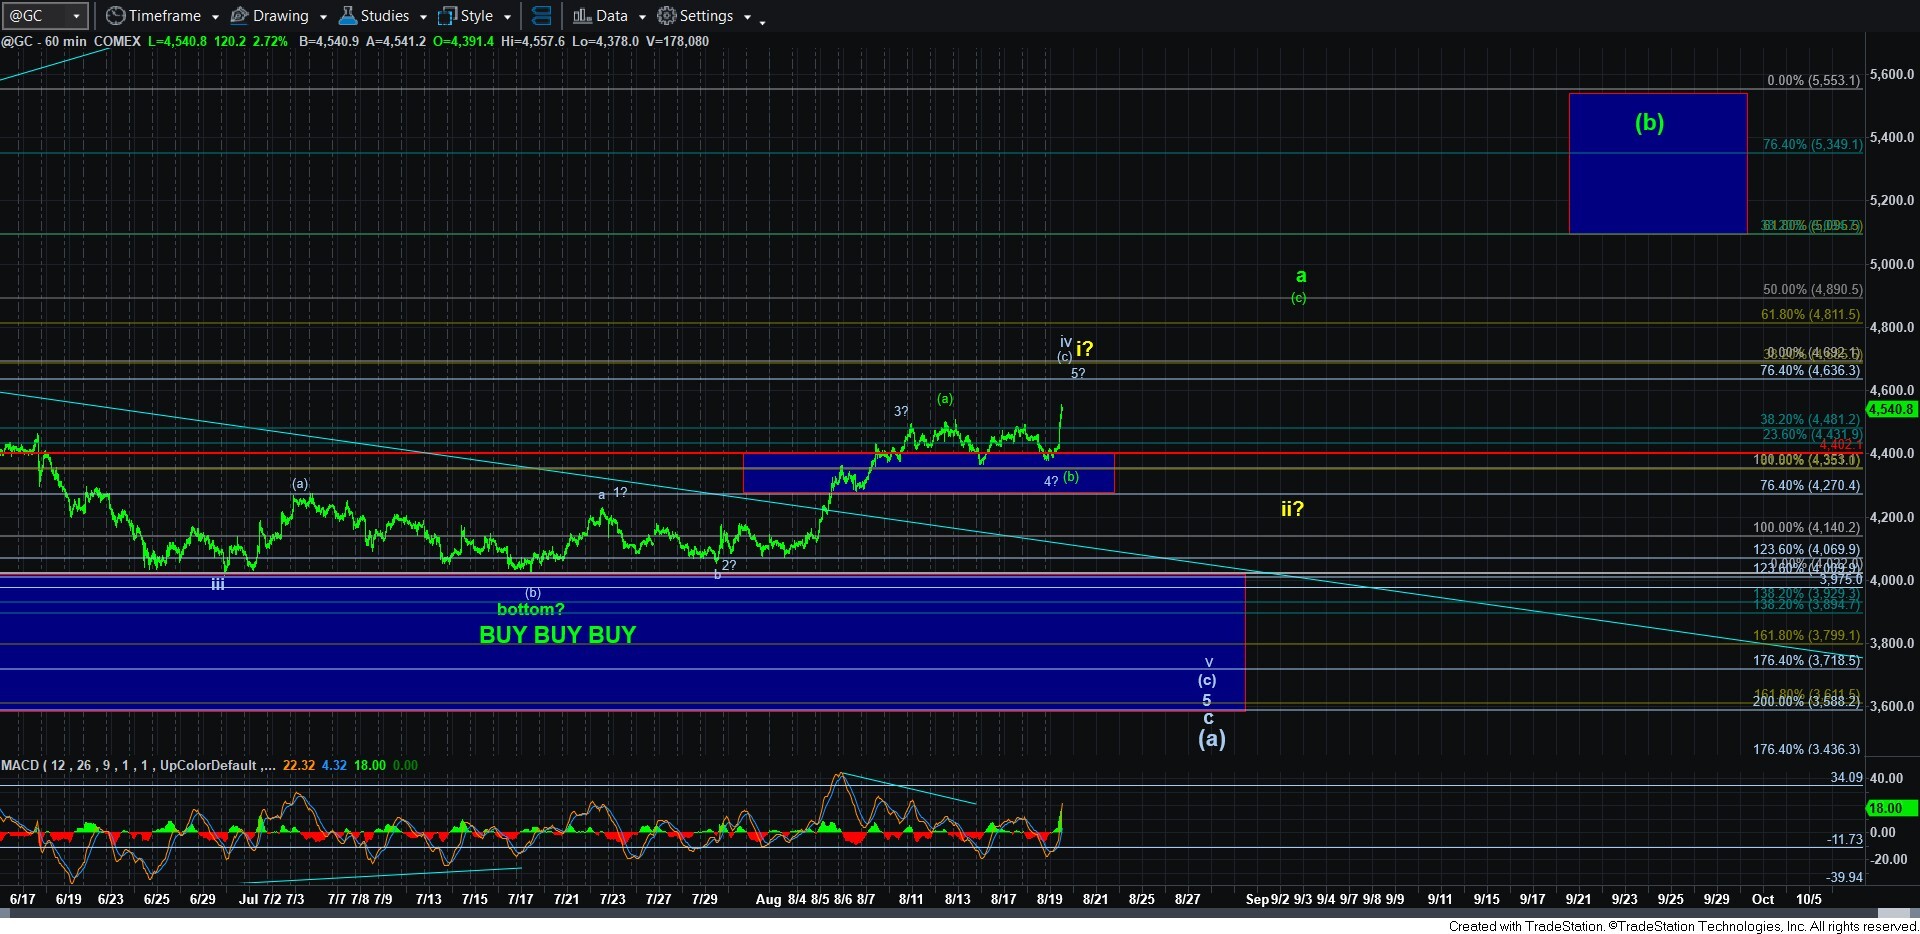Click the green 'bottom?' annotation
The height and width of the screenshot is (934, 1920).
tap(530, 609)
